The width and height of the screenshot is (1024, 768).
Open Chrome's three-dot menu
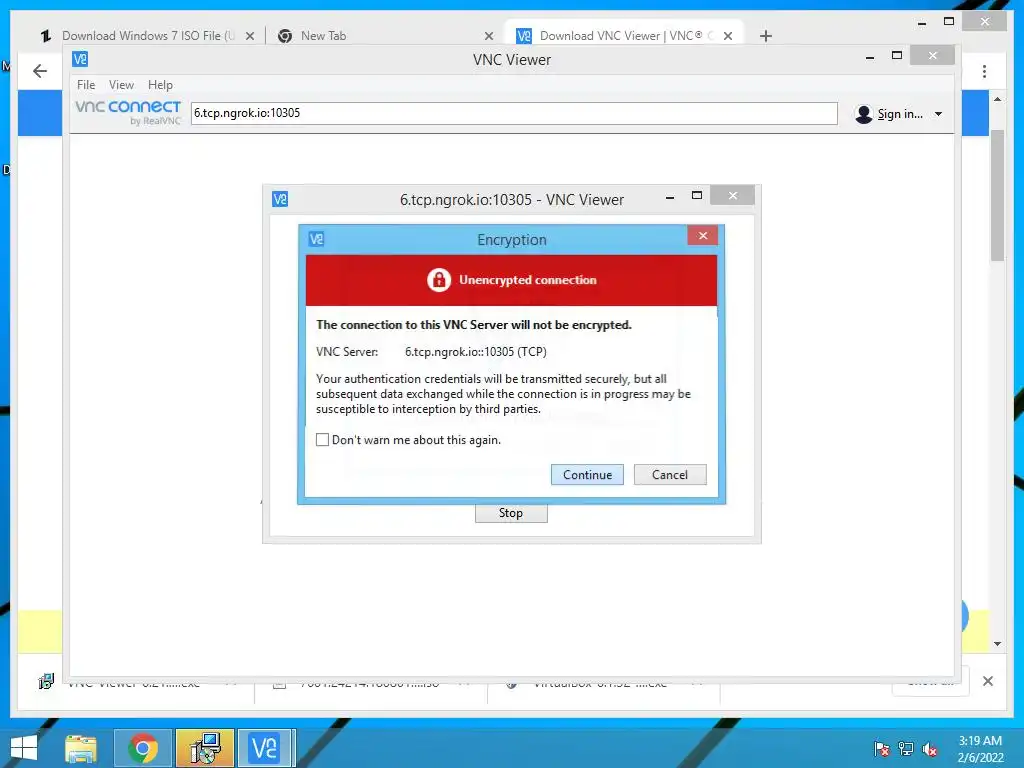(x=984, y=71)
